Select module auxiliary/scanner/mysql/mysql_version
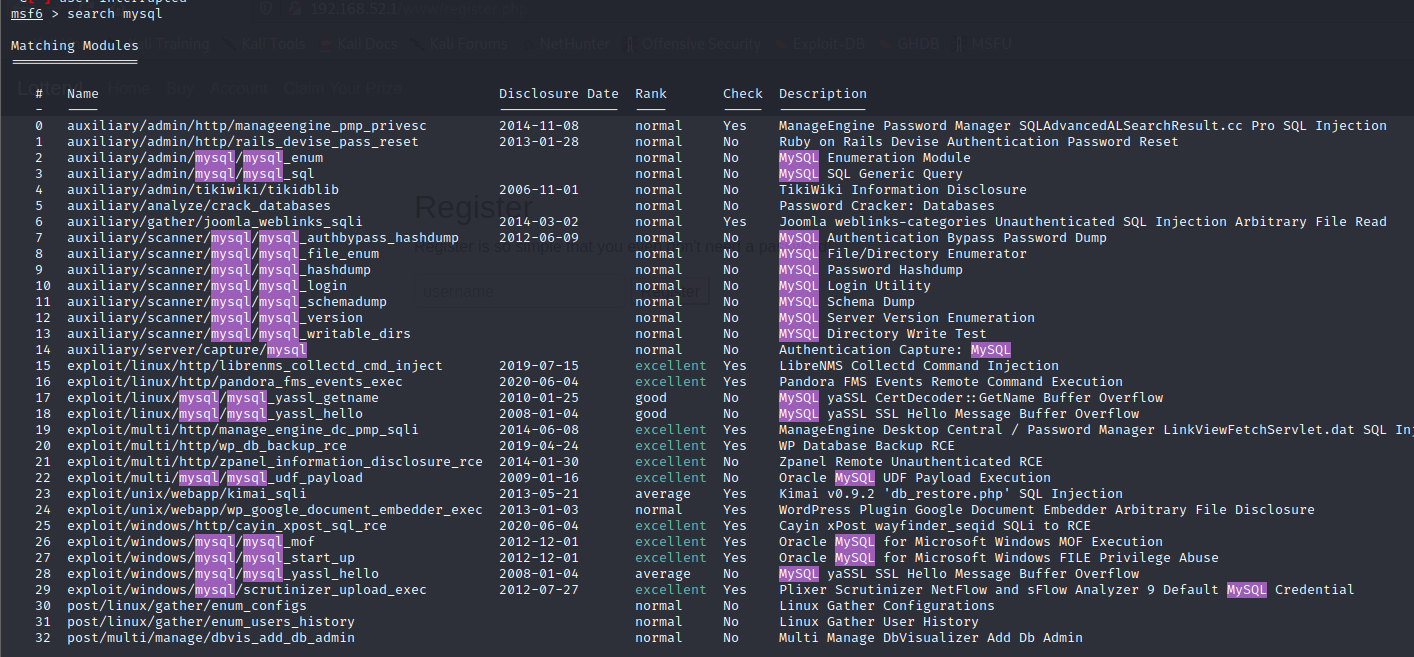Image resolution: width=1414 pixels, height=657 pixels. pyautogui.click(x=215, y=318)
